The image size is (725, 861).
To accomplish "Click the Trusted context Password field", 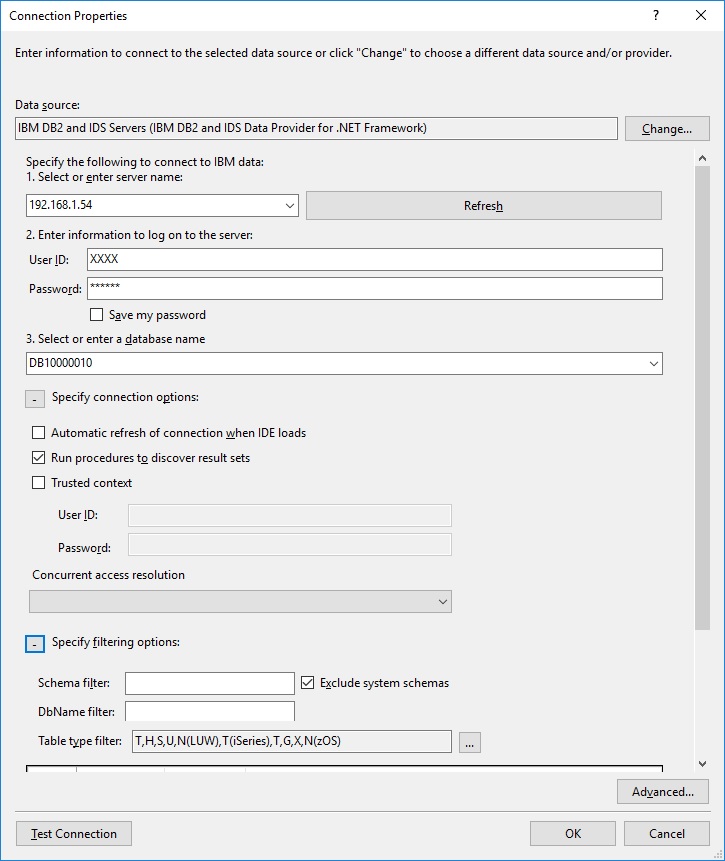I will (x=290, y=545).
